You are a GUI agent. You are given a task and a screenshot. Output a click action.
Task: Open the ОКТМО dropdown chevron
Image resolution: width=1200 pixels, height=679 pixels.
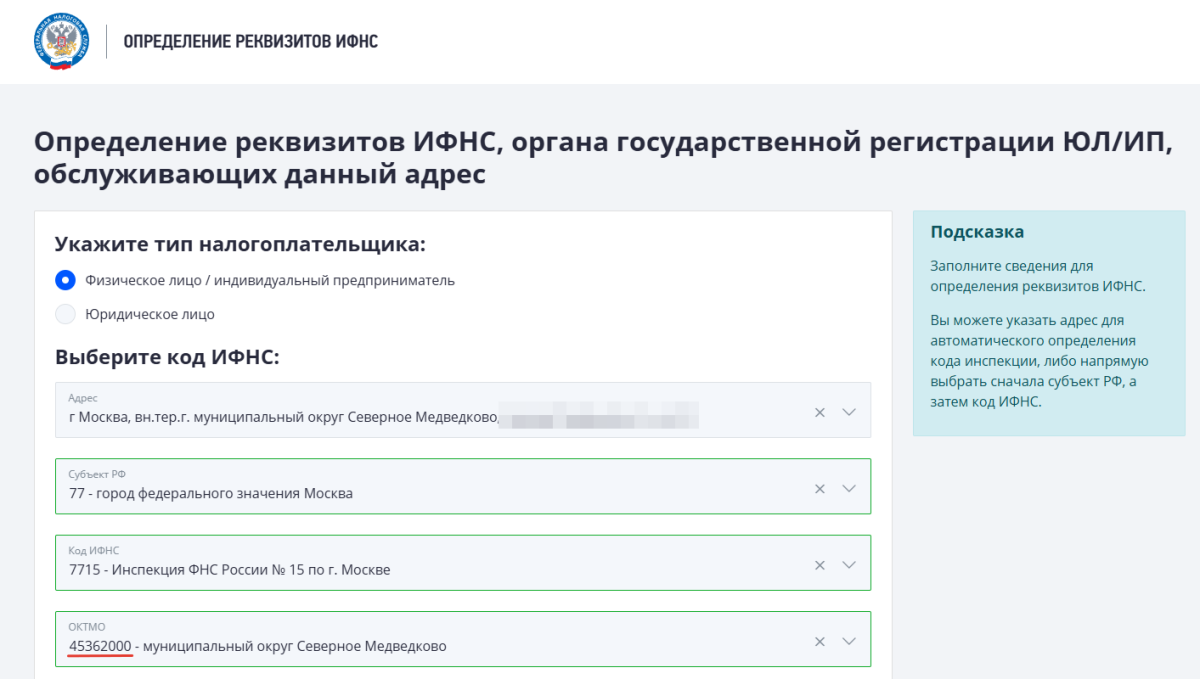(x=849, y=641)
